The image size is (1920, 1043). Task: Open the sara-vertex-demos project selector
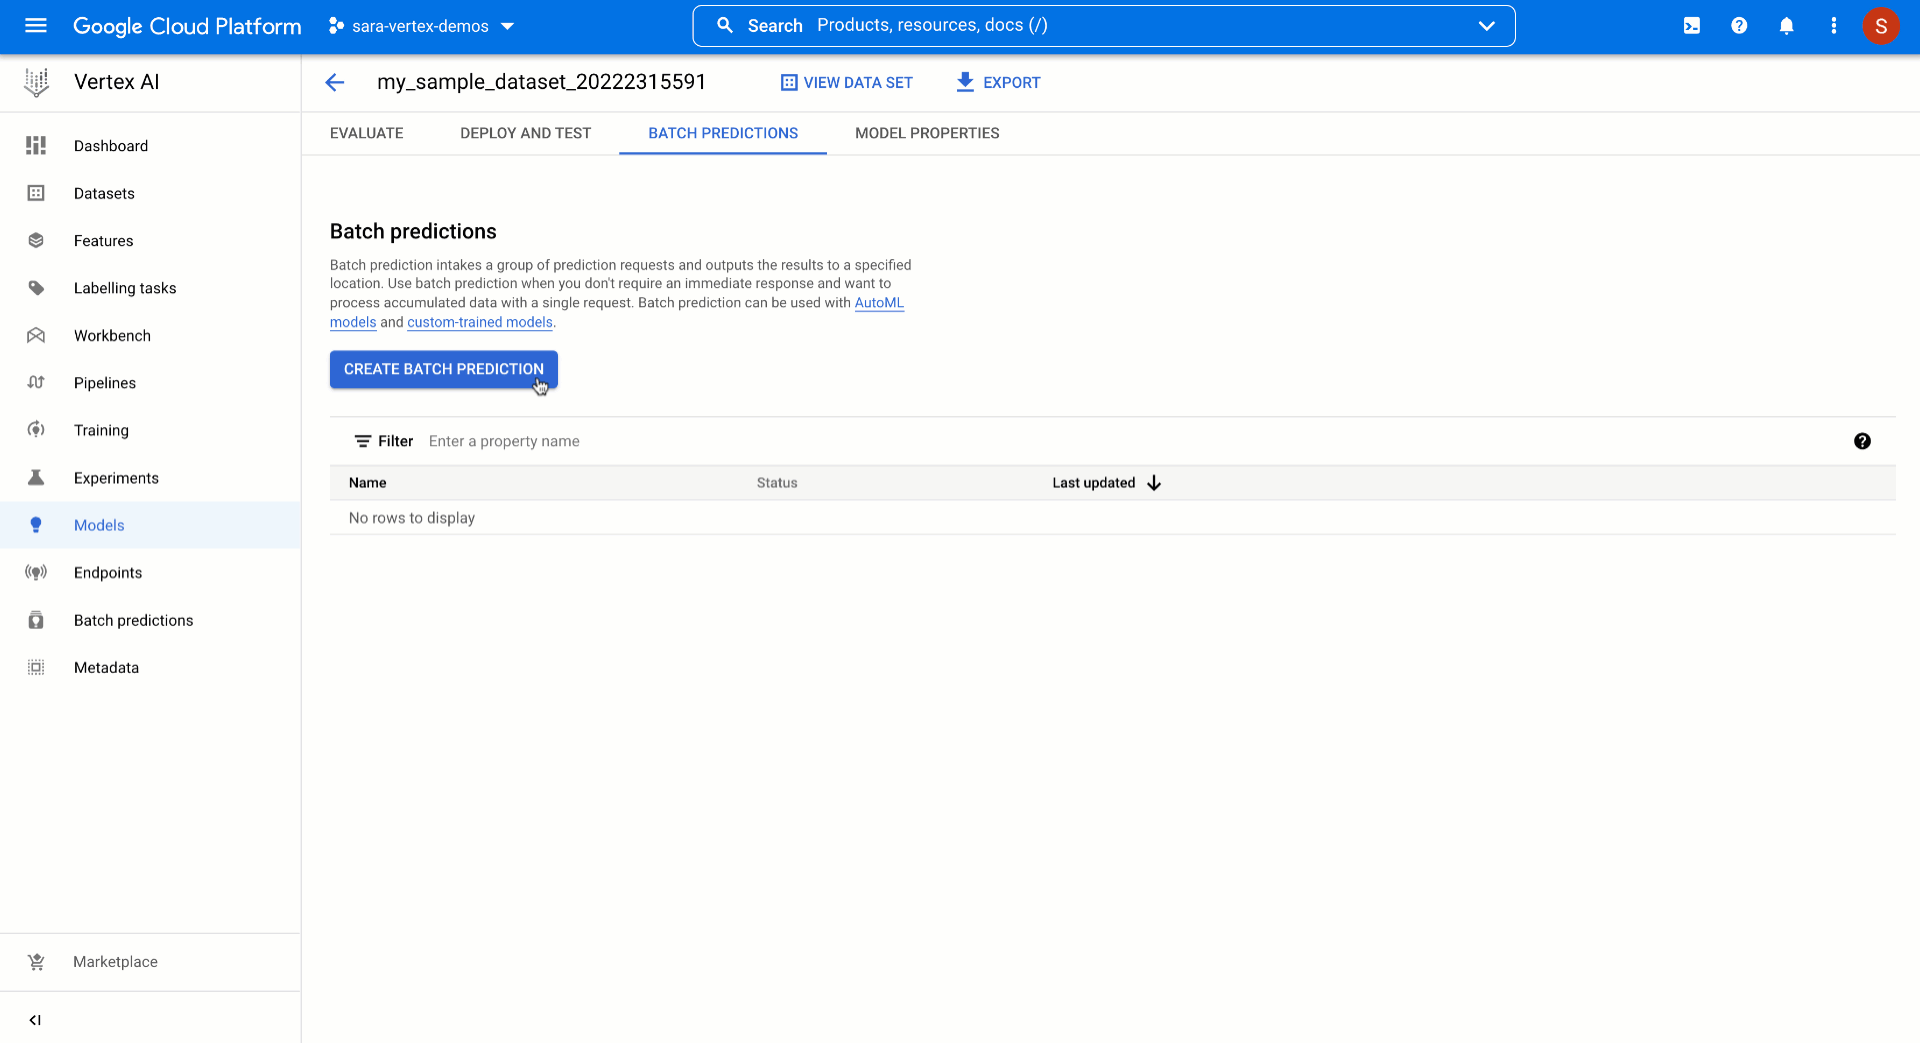421,26
